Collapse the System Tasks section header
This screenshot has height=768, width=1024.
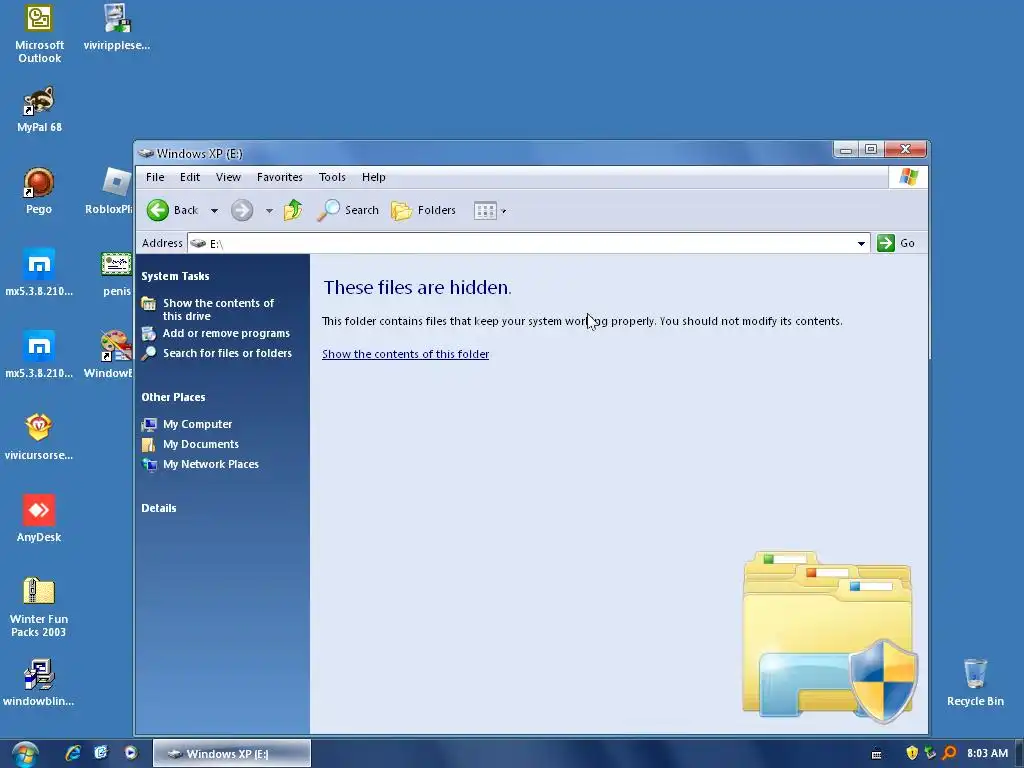click(175, 276)
